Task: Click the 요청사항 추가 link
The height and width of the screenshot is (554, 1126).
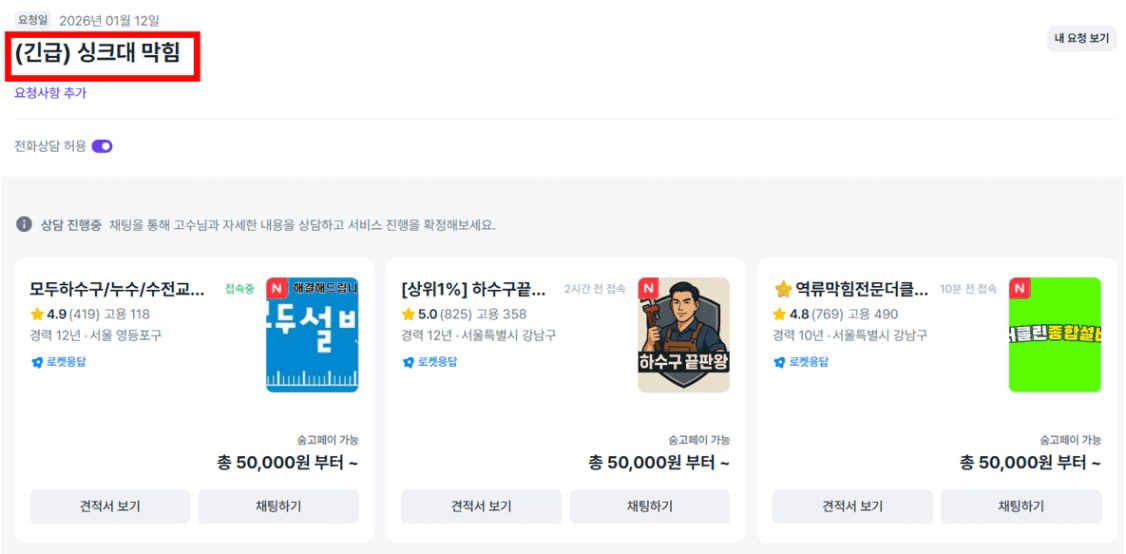Action: (50, 93)
